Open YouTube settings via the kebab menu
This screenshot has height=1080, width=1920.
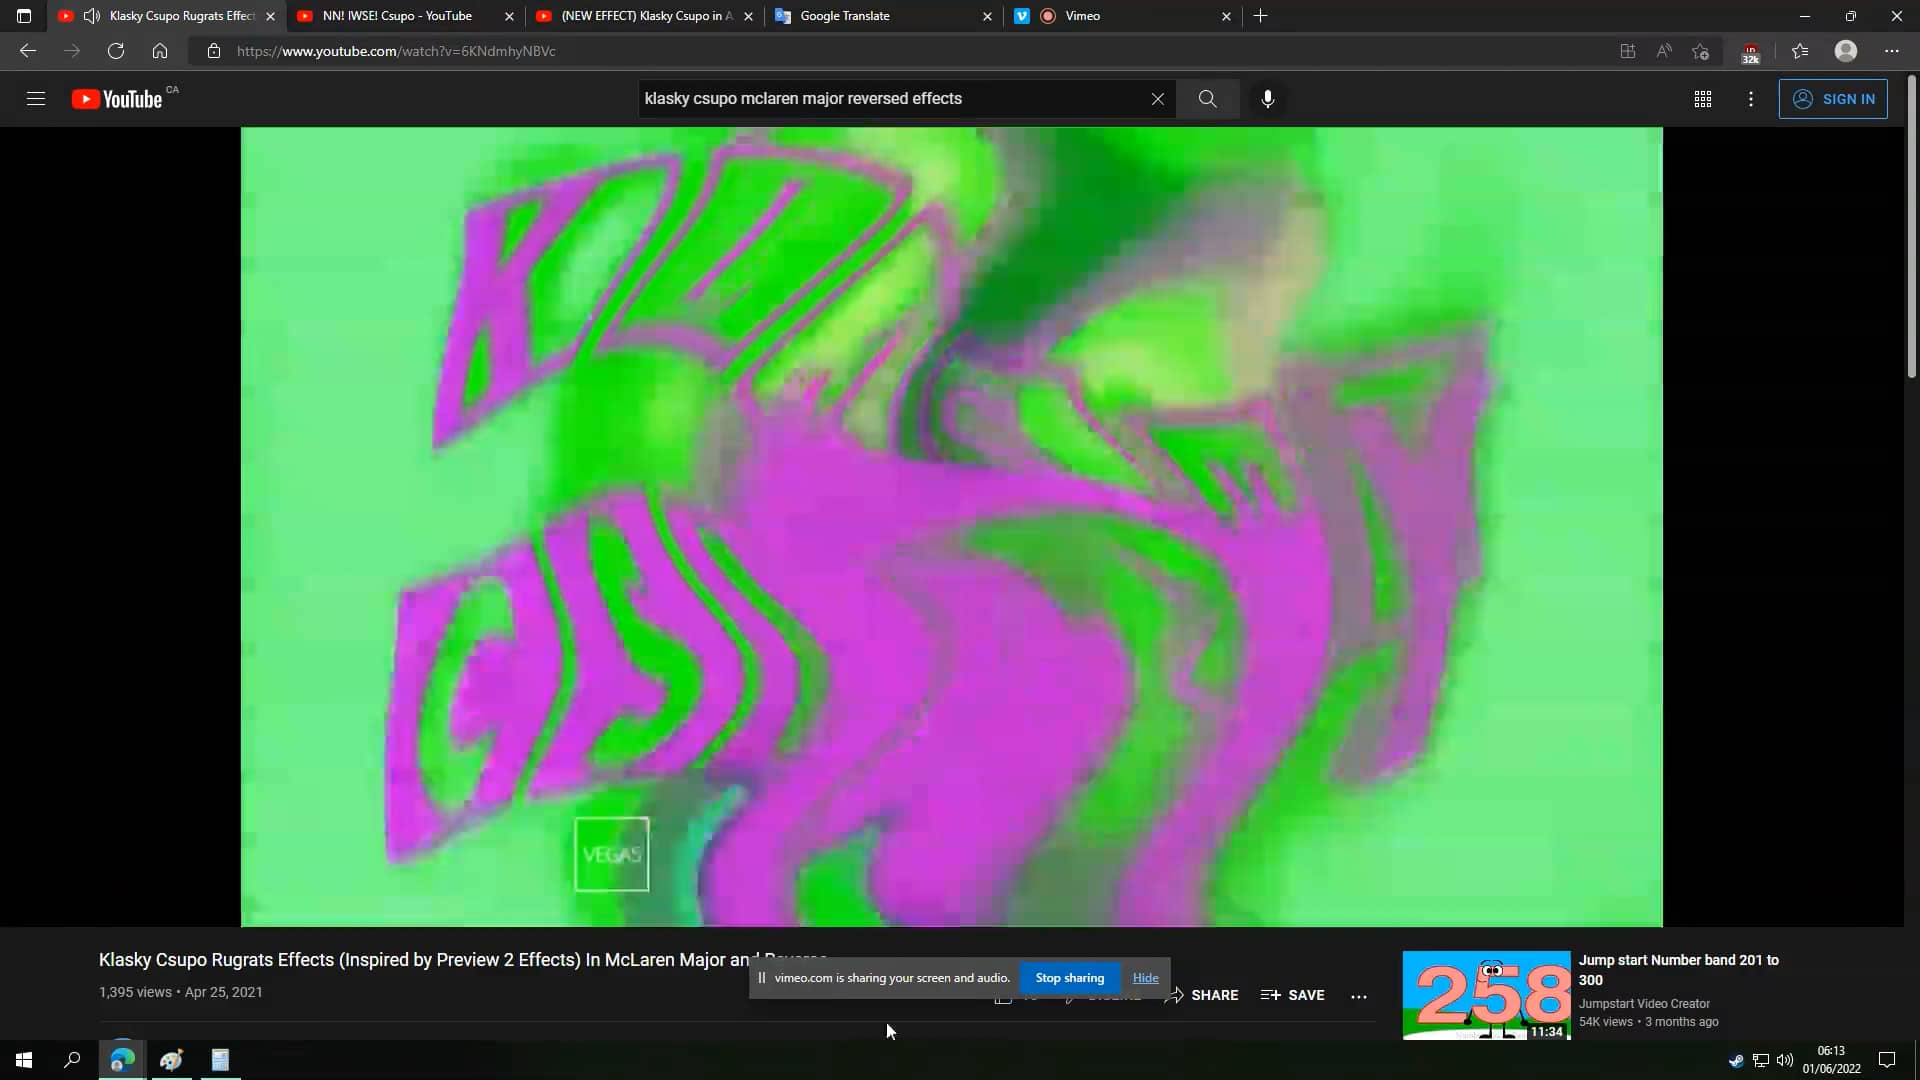click(1750, 99)
